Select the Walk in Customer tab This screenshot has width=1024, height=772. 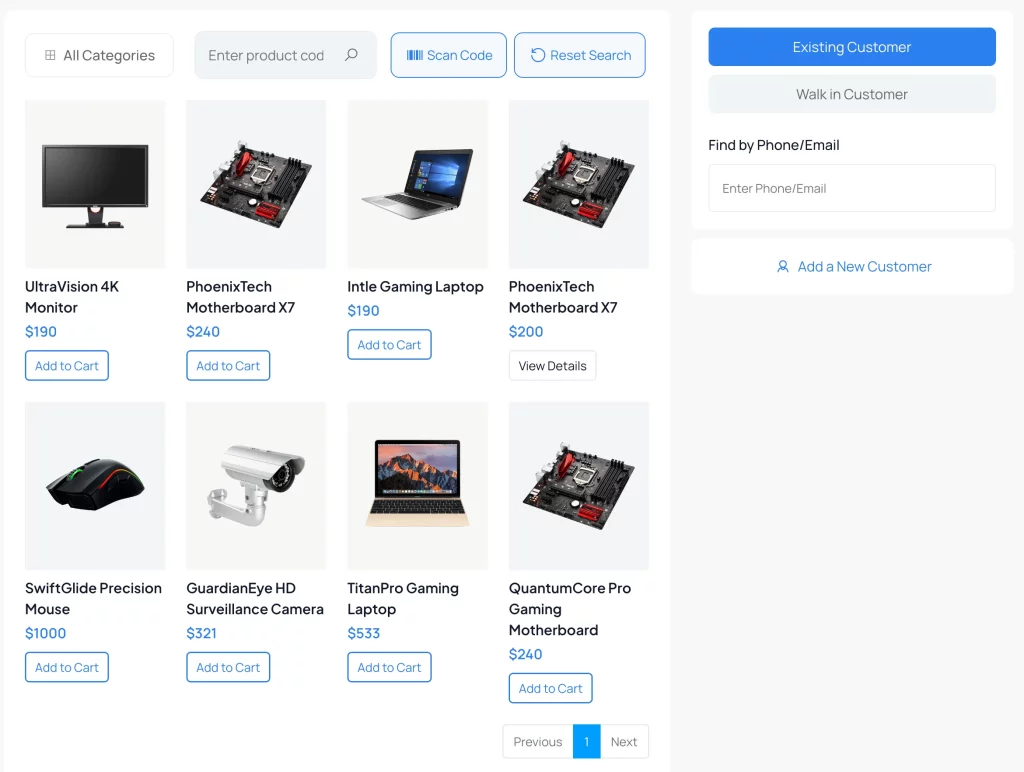click(x=852, y=94)
